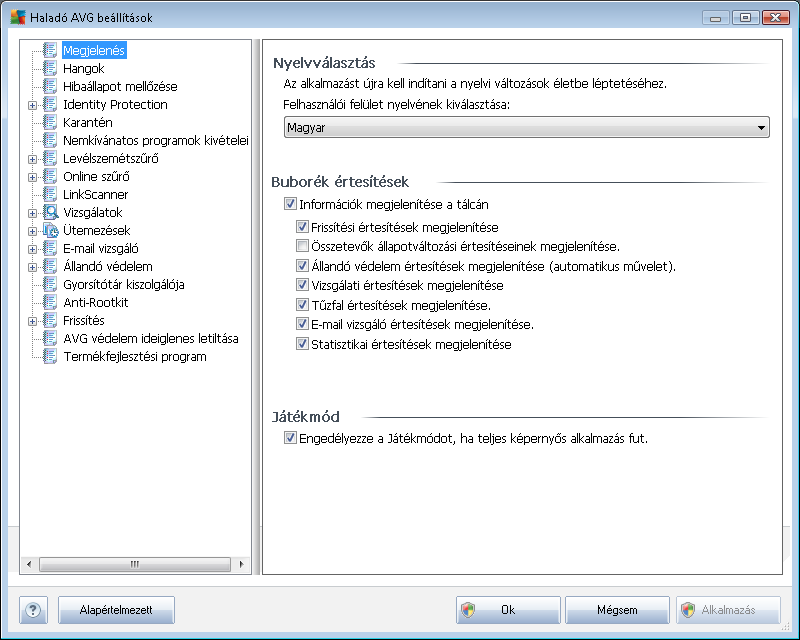Image resolution: width=800 pixels, height=640 pixels.
Task: Click the tree horizontal scrollbar thumb
Action: click(135, 564)
